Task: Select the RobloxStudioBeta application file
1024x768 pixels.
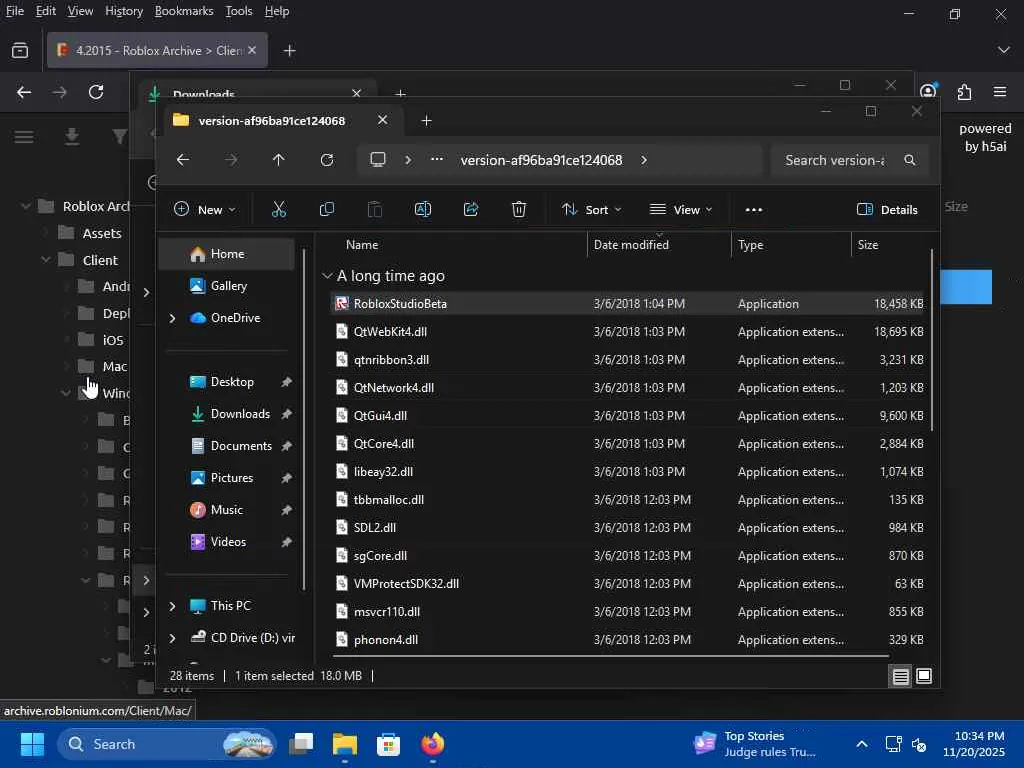Action: click(627, 304)
